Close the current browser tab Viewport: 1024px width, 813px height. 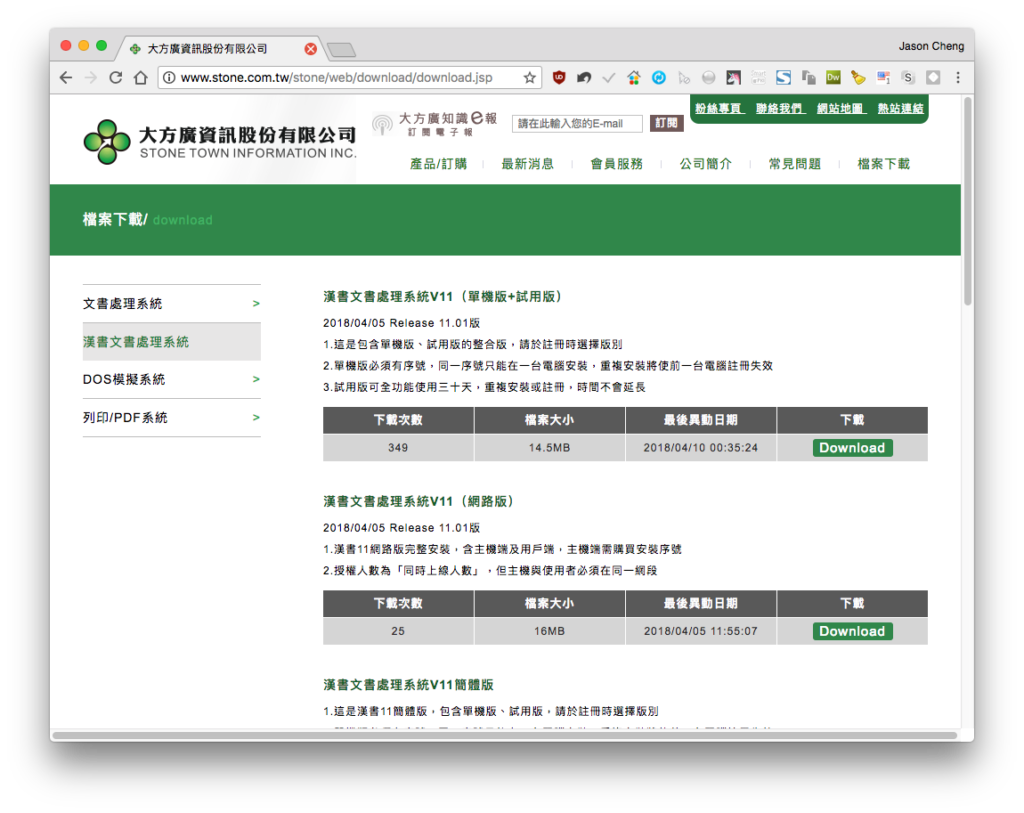pos(311,49)
